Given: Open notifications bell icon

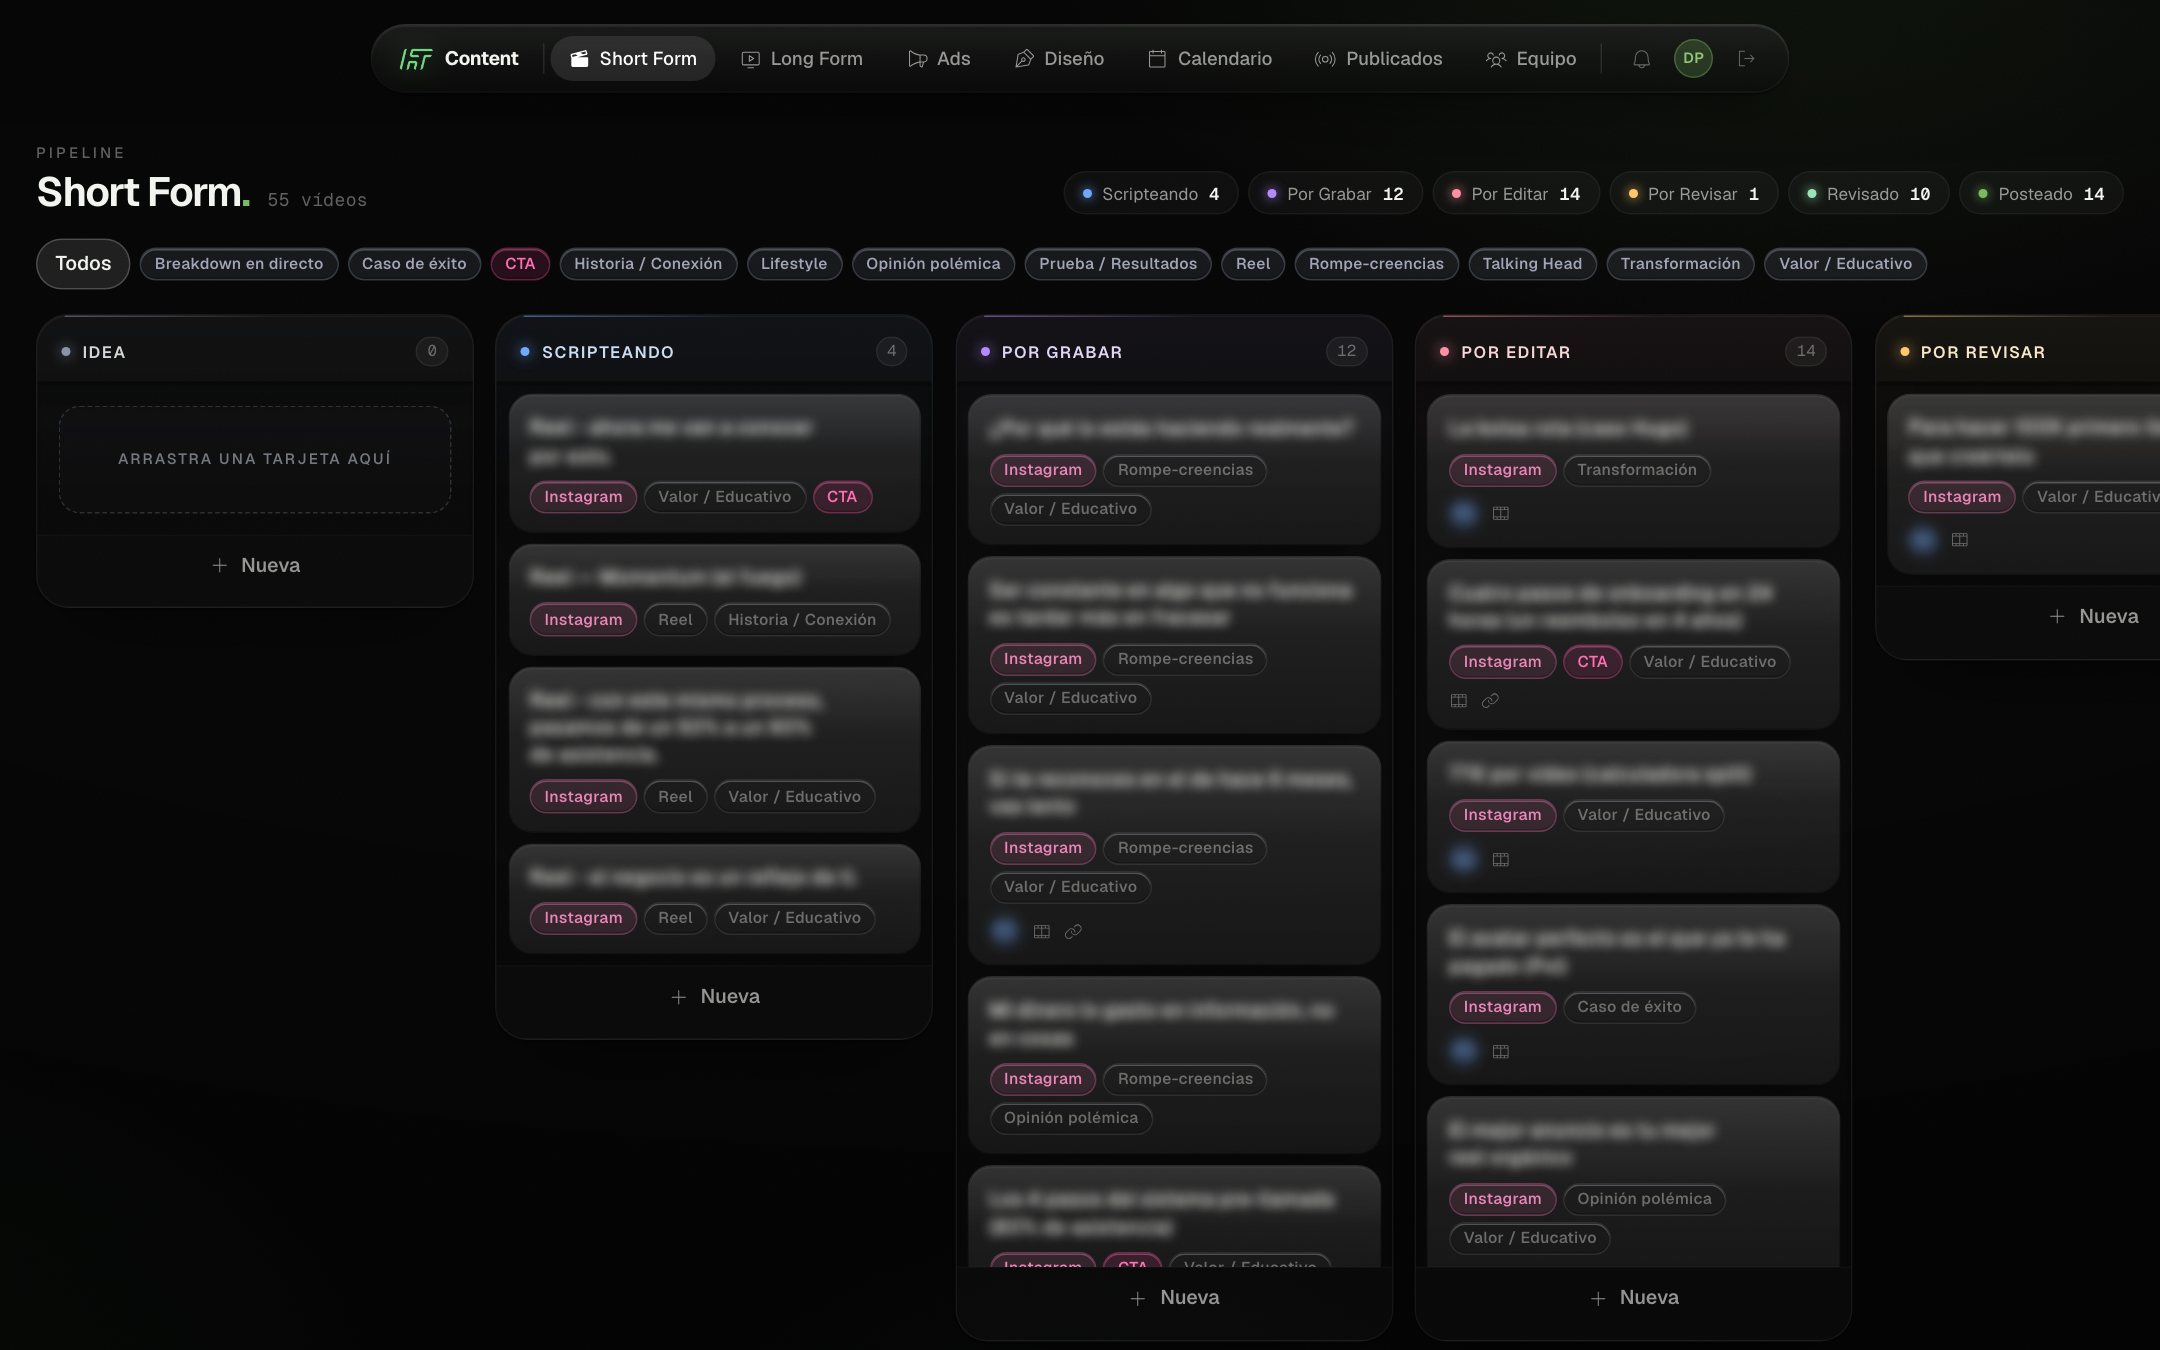Looking at the screenshot, I should [x=1641, y=59].
